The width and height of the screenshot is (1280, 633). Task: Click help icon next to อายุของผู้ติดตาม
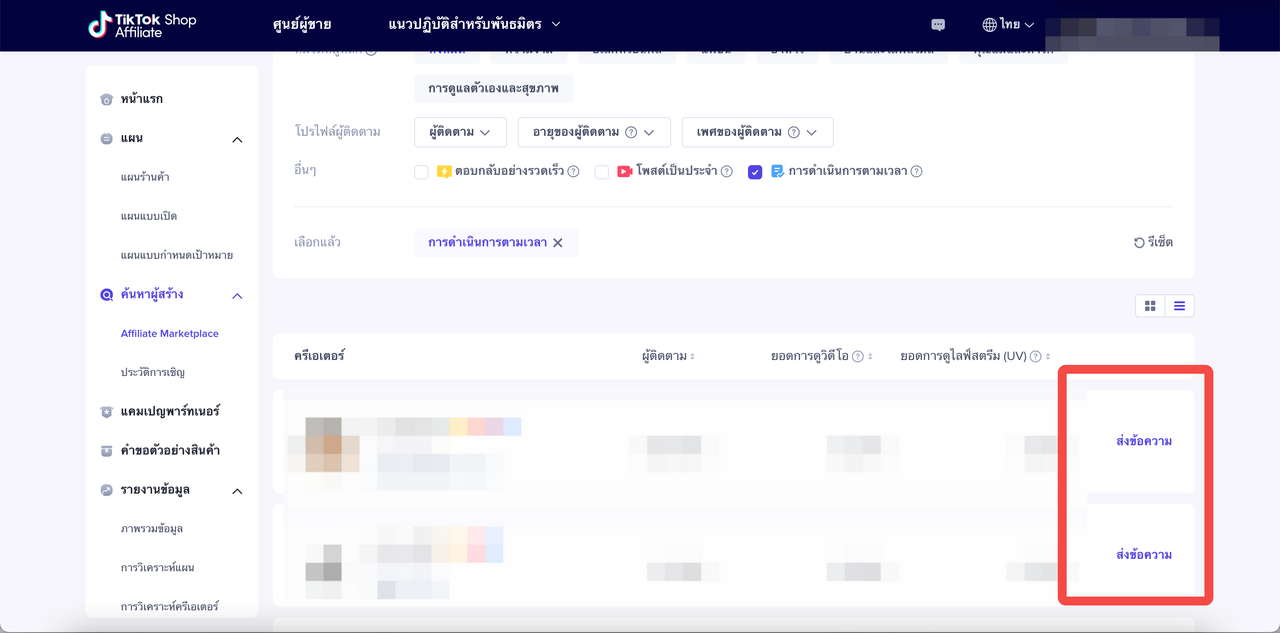click(x=631, y=132)
